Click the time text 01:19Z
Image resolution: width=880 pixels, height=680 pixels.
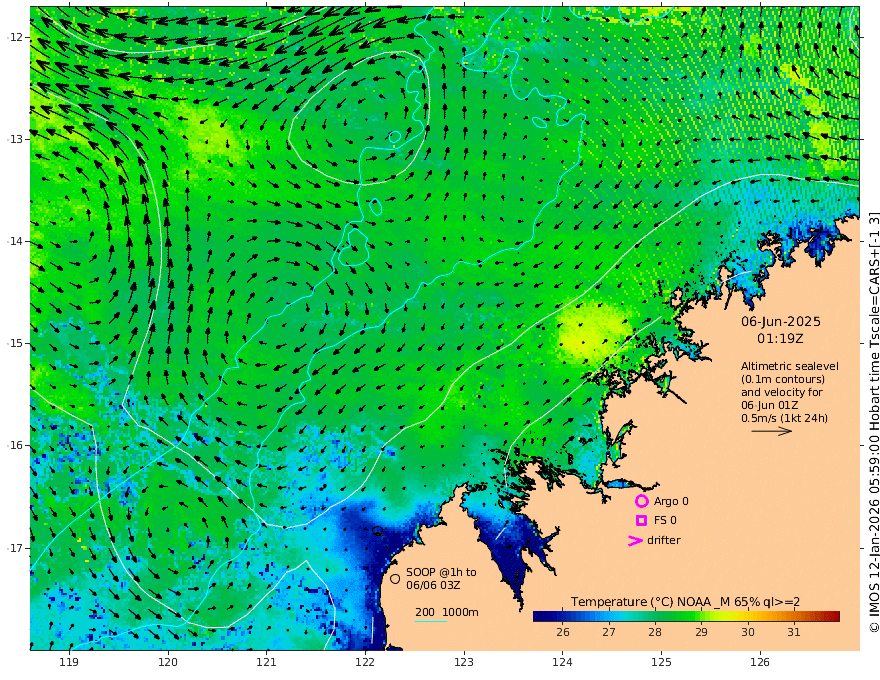pos(780,339)
